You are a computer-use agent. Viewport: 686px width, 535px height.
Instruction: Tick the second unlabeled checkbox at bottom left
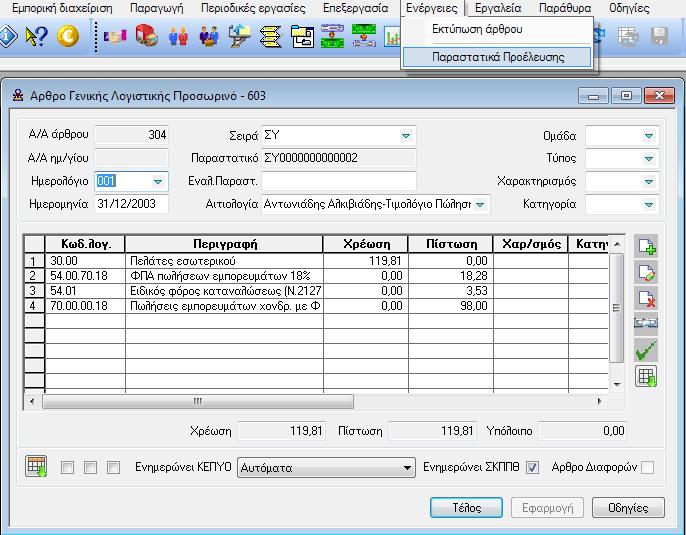[x=90, y=468]
